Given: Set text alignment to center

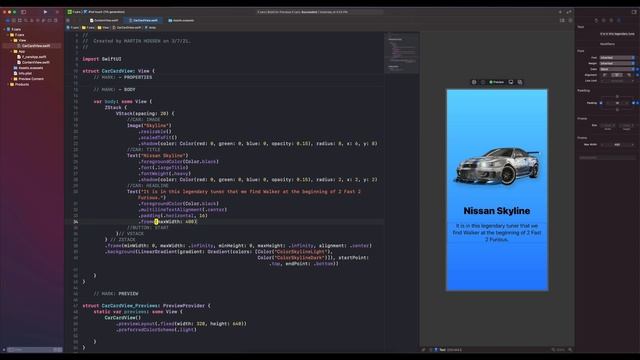Looking at the screenshot, I should coord(617,75).
